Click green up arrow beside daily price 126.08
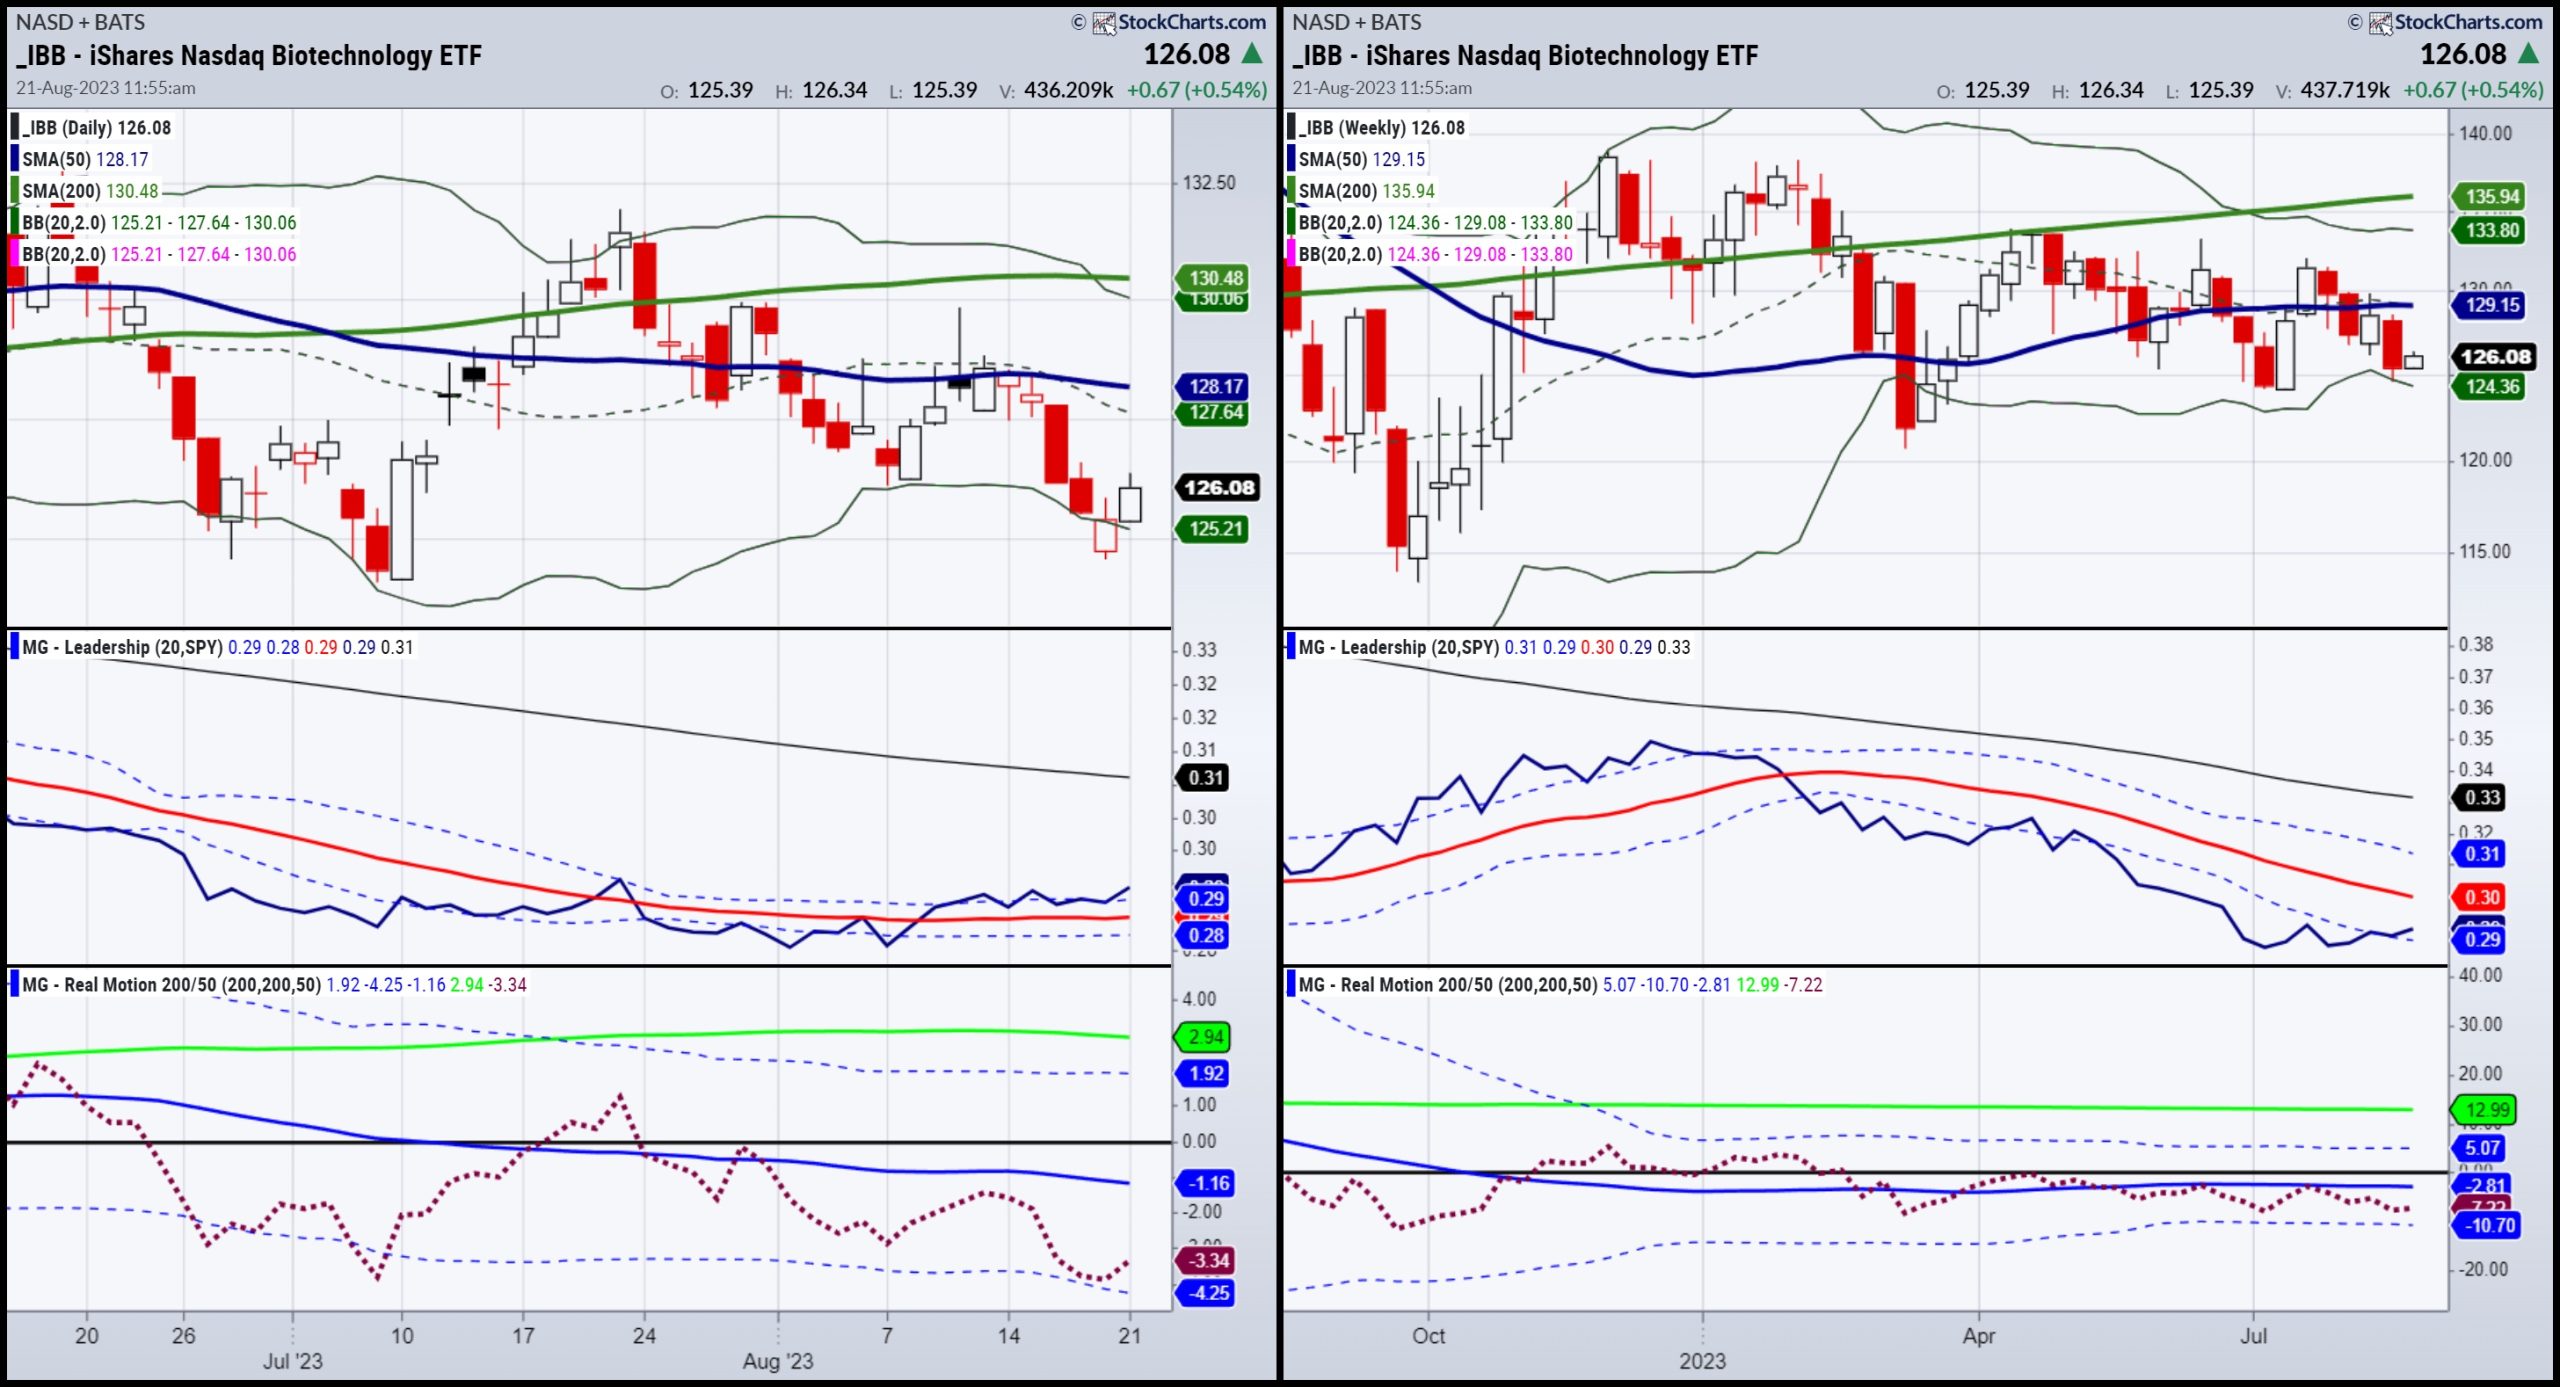 (x=1252, y=53)
